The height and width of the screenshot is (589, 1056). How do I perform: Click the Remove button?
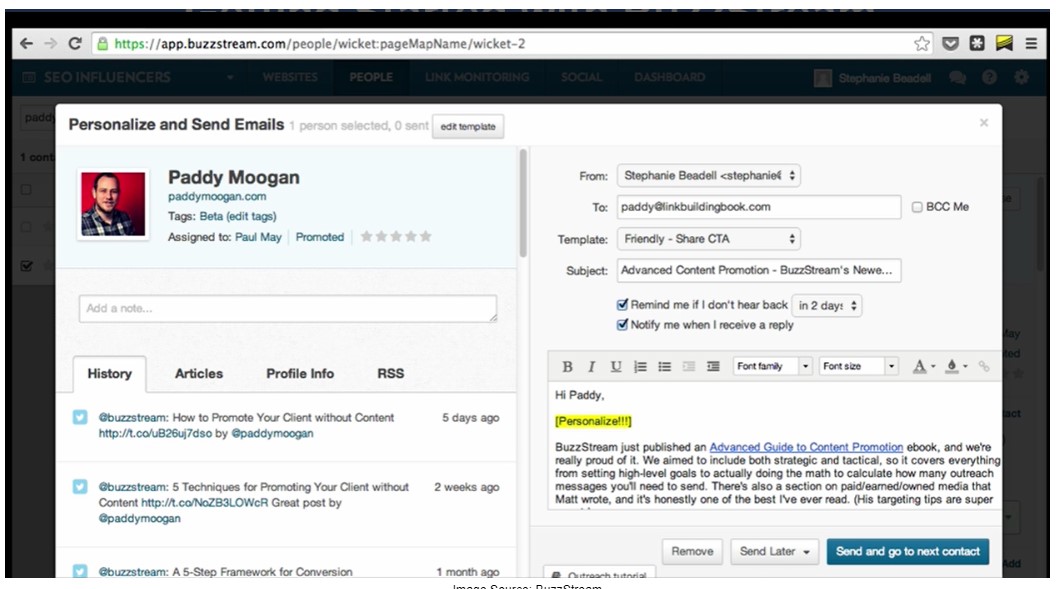pyautogui.click(x=692, y=551)
